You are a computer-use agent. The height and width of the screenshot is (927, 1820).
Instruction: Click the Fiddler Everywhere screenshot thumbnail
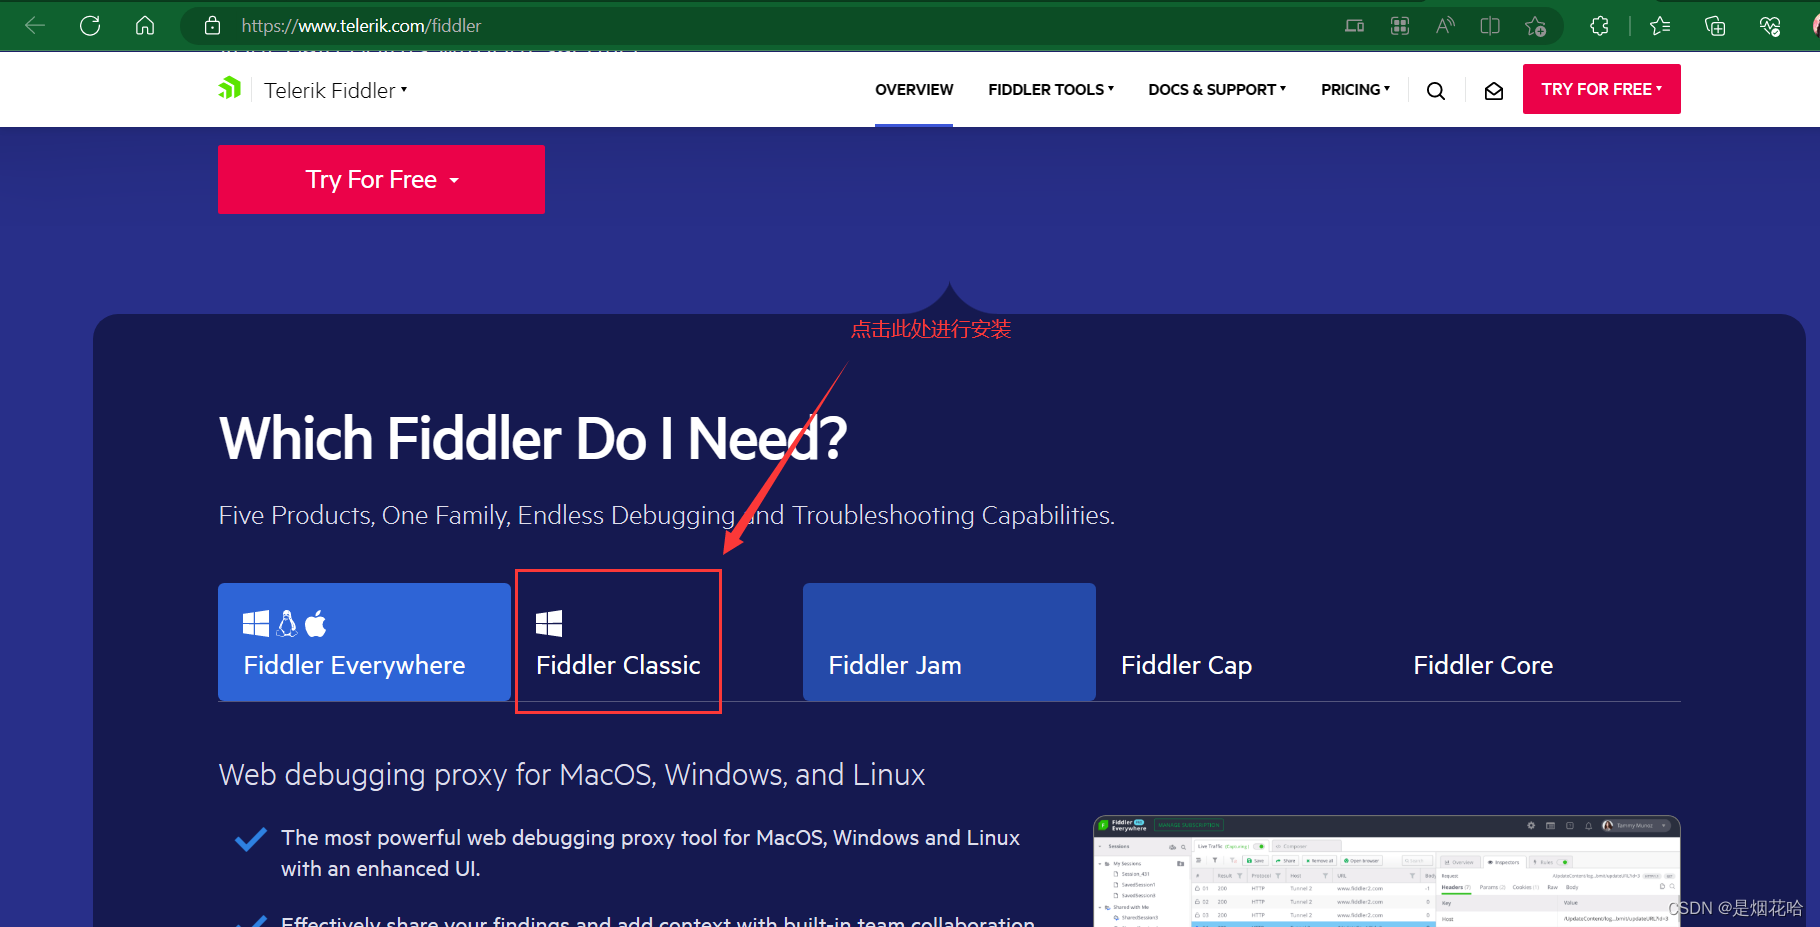pyautogui.click(x=1387, y=871)
